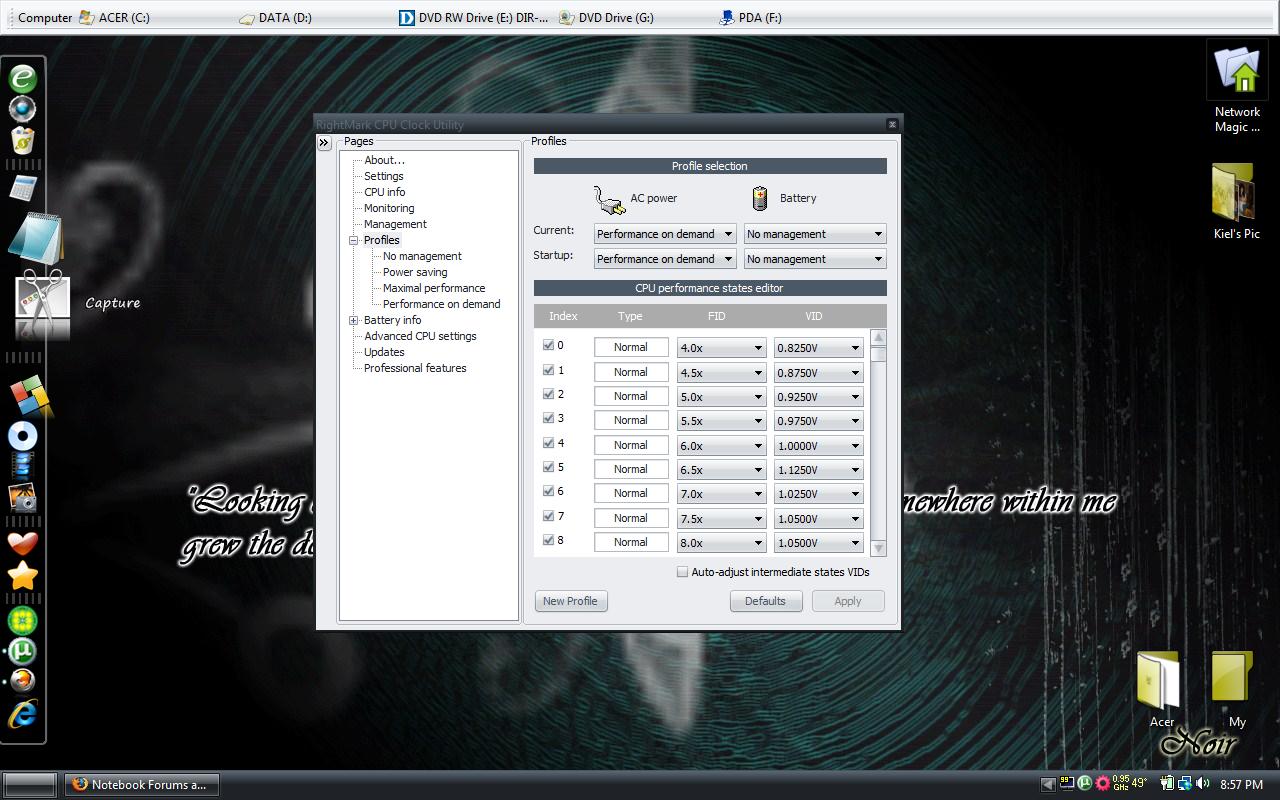Click the network connection tray icon

pos(1185,784)
